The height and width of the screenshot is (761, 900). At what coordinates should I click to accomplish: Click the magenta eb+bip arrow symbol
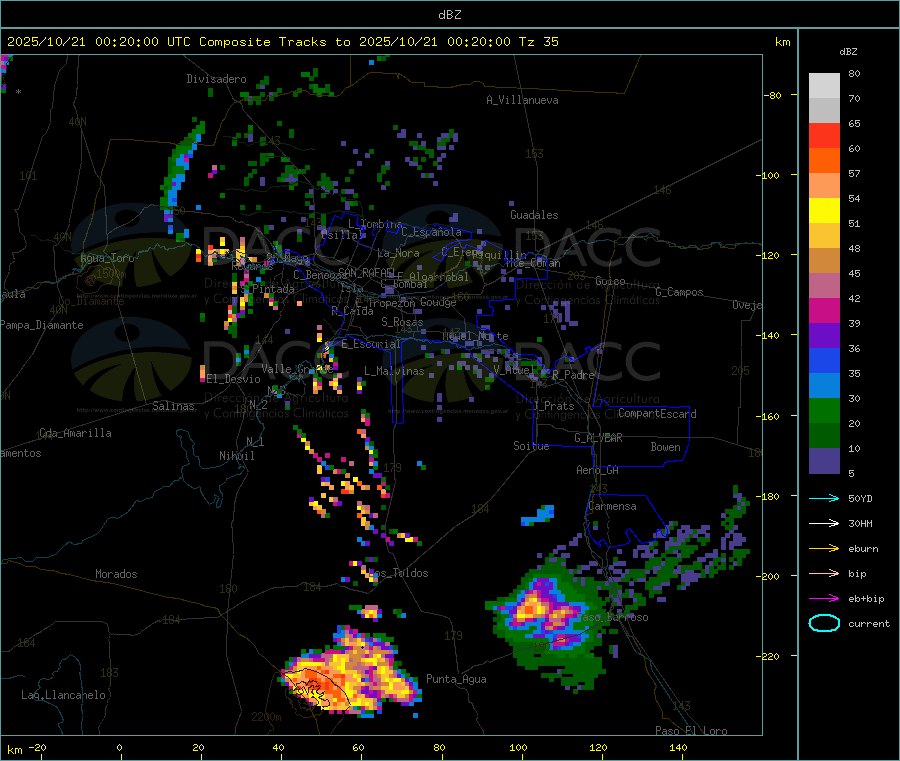tap(824, 599)
